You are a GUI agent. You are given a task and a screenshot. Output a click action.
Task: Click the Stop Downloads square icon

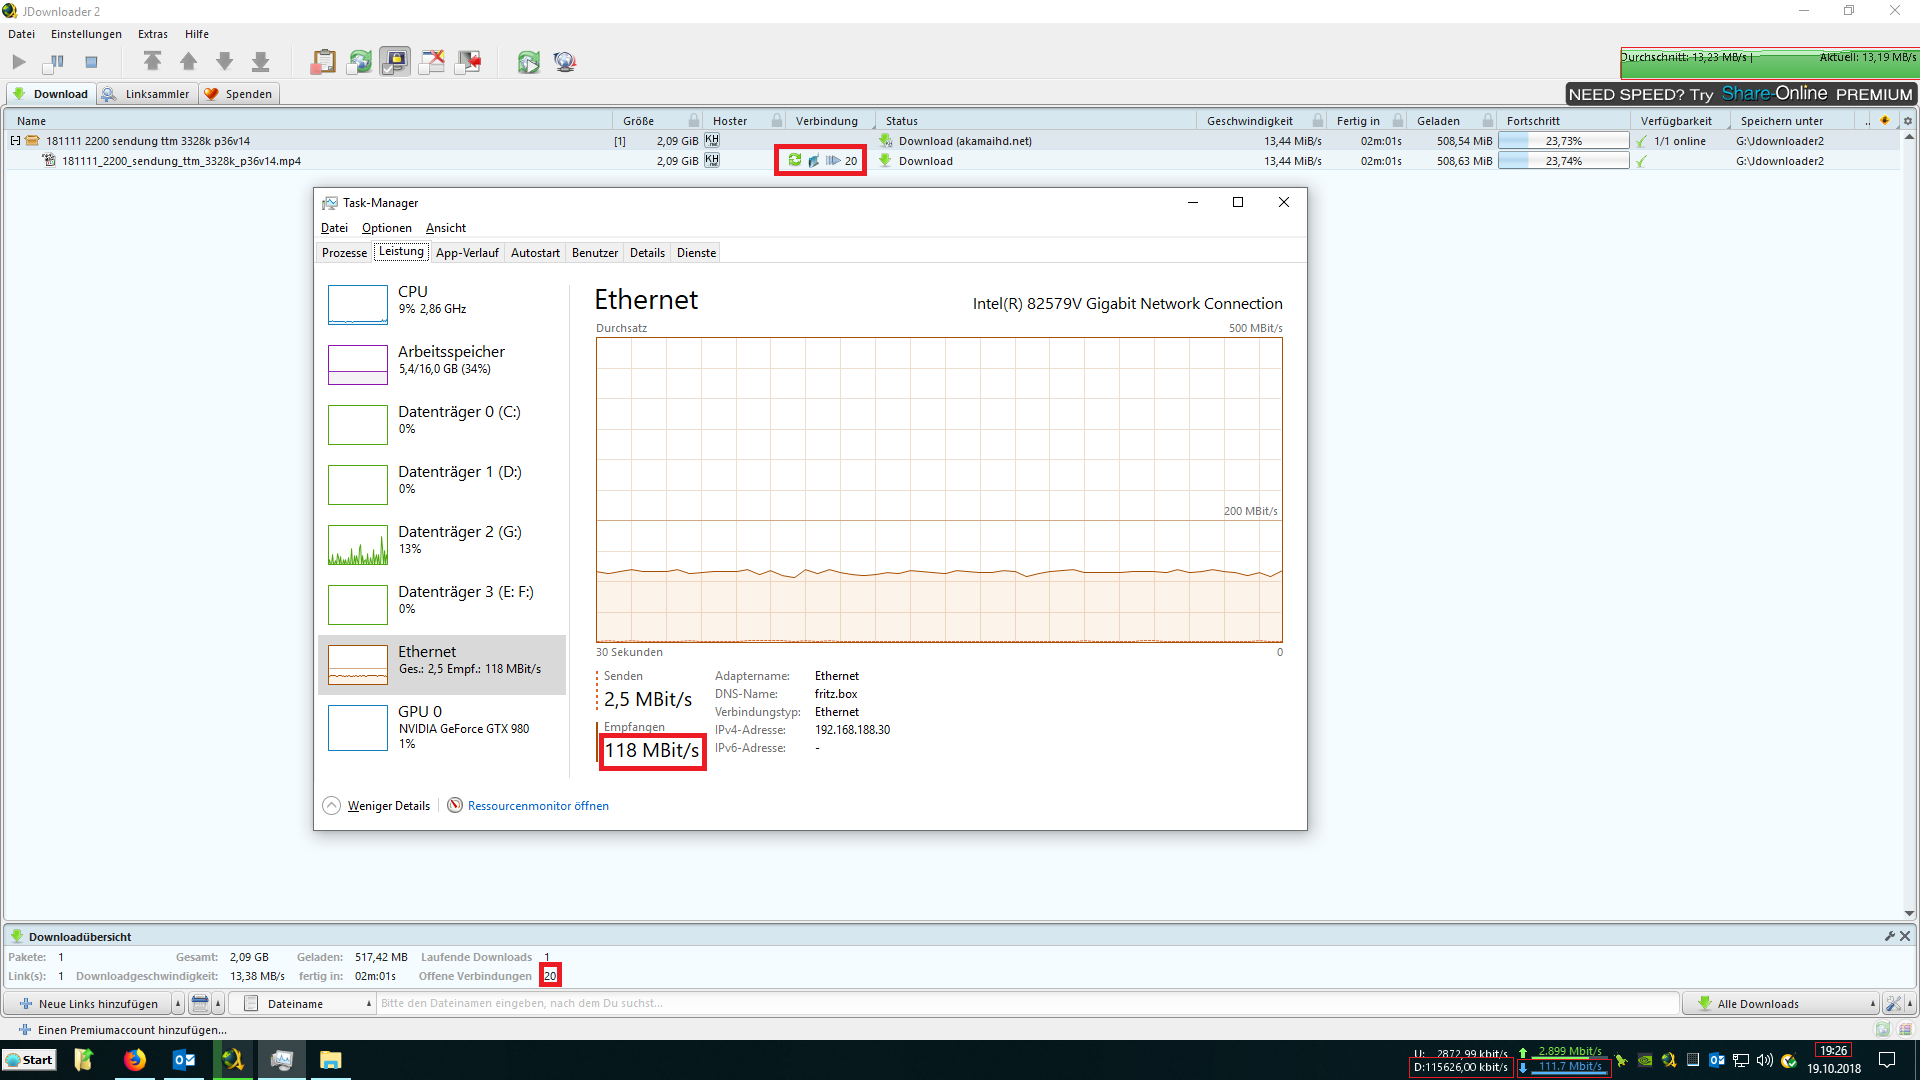91,62
